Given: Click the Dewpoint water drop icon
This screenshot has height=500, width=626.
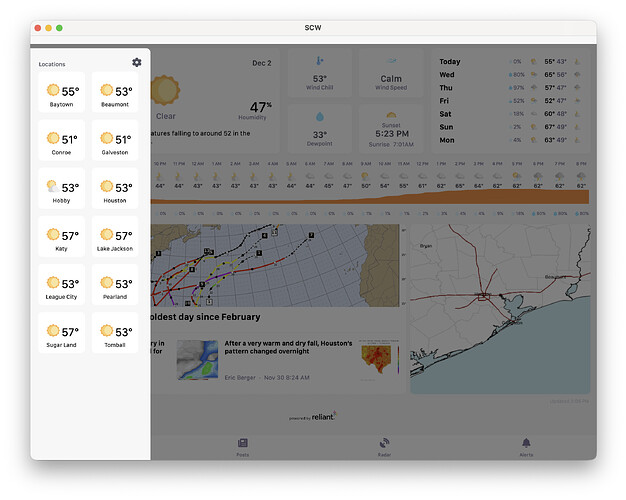Looking at the screenshot, I should pyautogui.click(x=320, y=115).
